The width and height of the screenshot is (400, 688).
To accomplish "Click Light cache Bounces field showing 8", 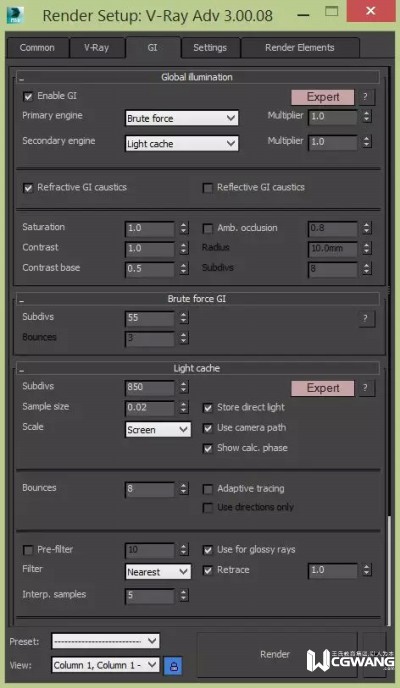I will 150,489.
